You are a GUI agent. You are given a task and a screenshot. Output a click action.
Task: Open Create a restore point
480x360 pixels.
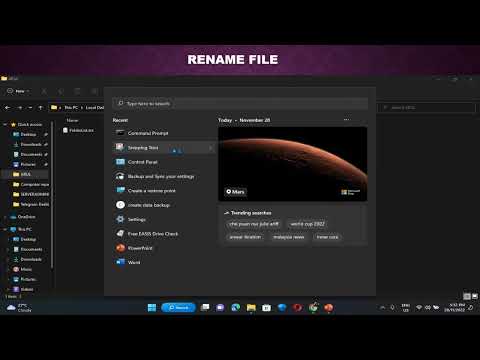[x=163, y=190]
